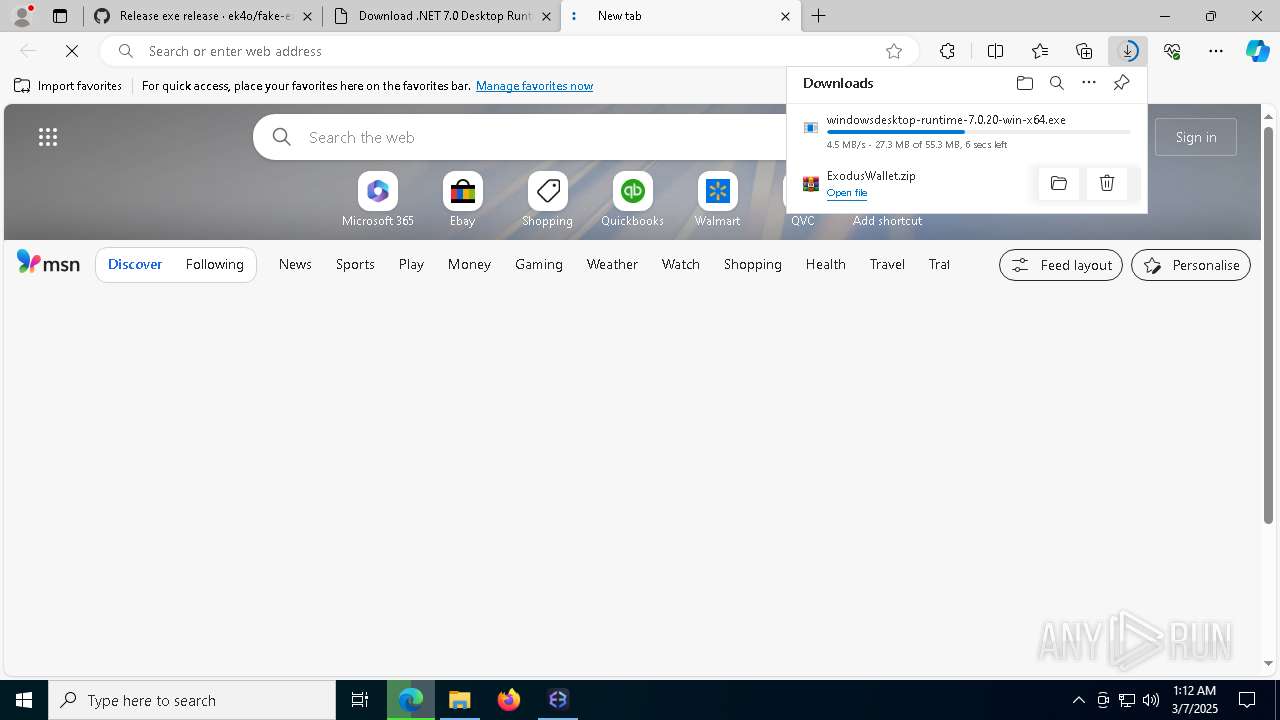Click the windowsdesktop-runtime download progress bar
The image size is (1280, 720).
(x=979, y=132)
